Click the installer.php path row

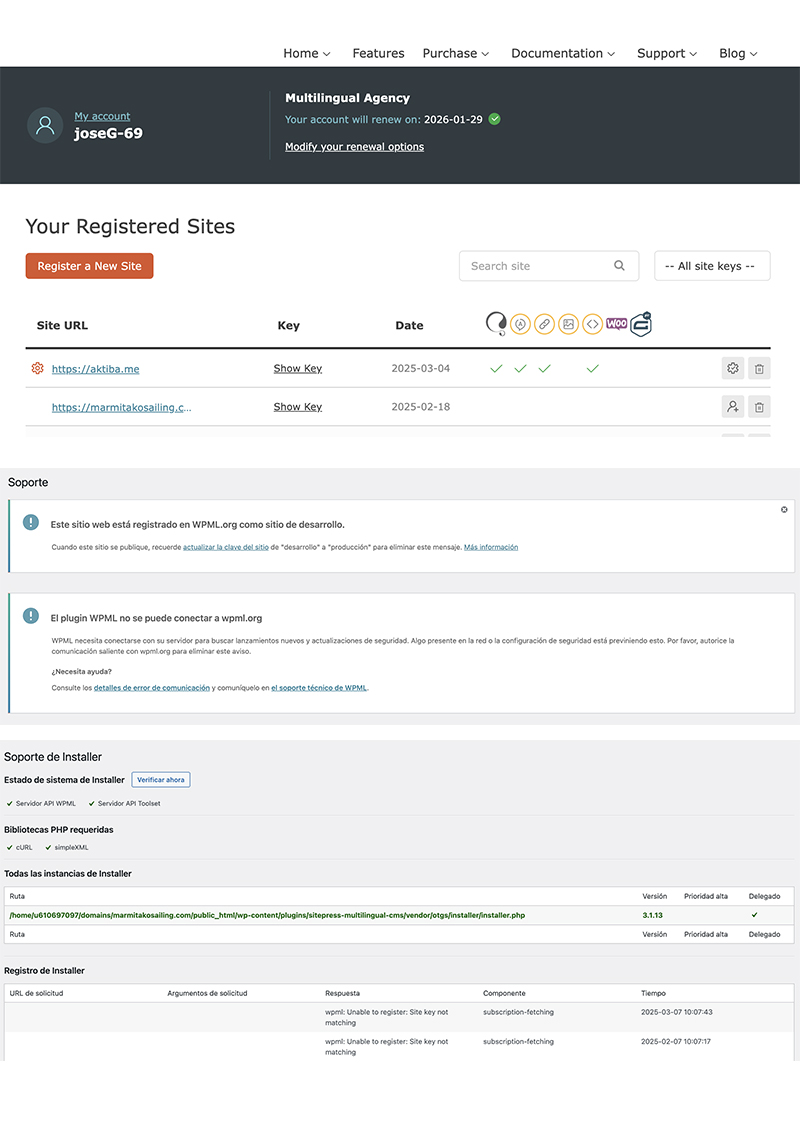click(399, 915)
